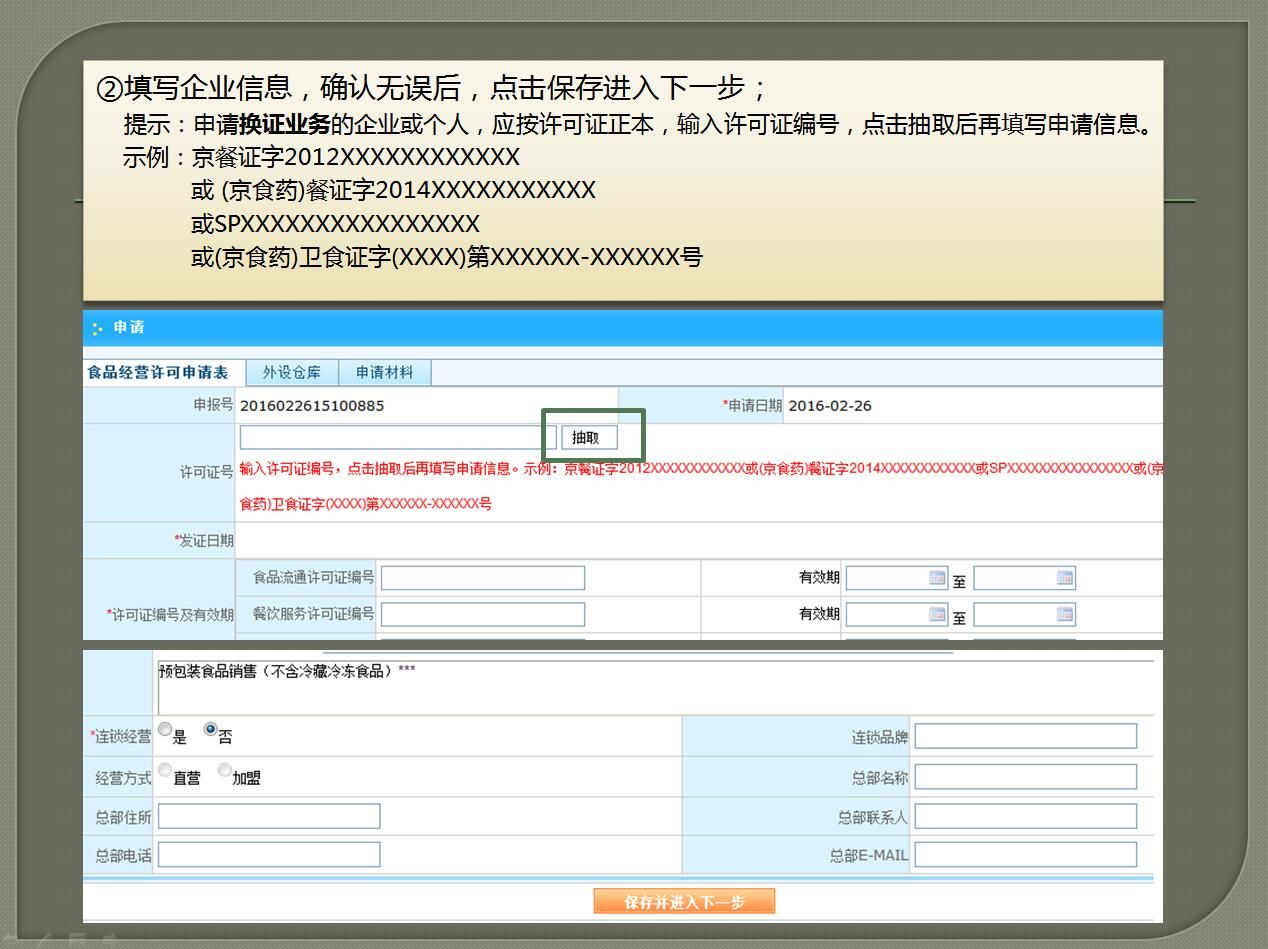
Task: Choose 加盟 as 经营方式
Action: tap(224, 771)
